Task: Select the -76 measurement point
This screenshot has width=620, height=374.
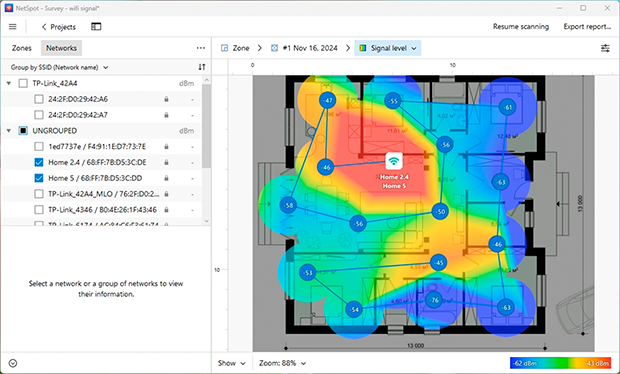Action: [x=434, y=300]
